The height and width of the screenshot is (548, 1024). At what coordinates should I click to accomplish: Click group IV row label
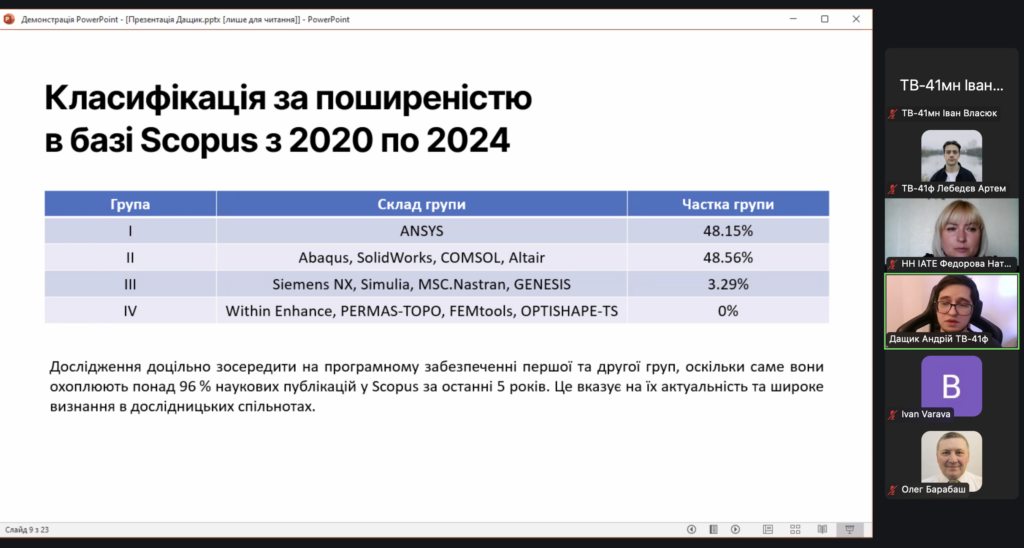point(130,311)
